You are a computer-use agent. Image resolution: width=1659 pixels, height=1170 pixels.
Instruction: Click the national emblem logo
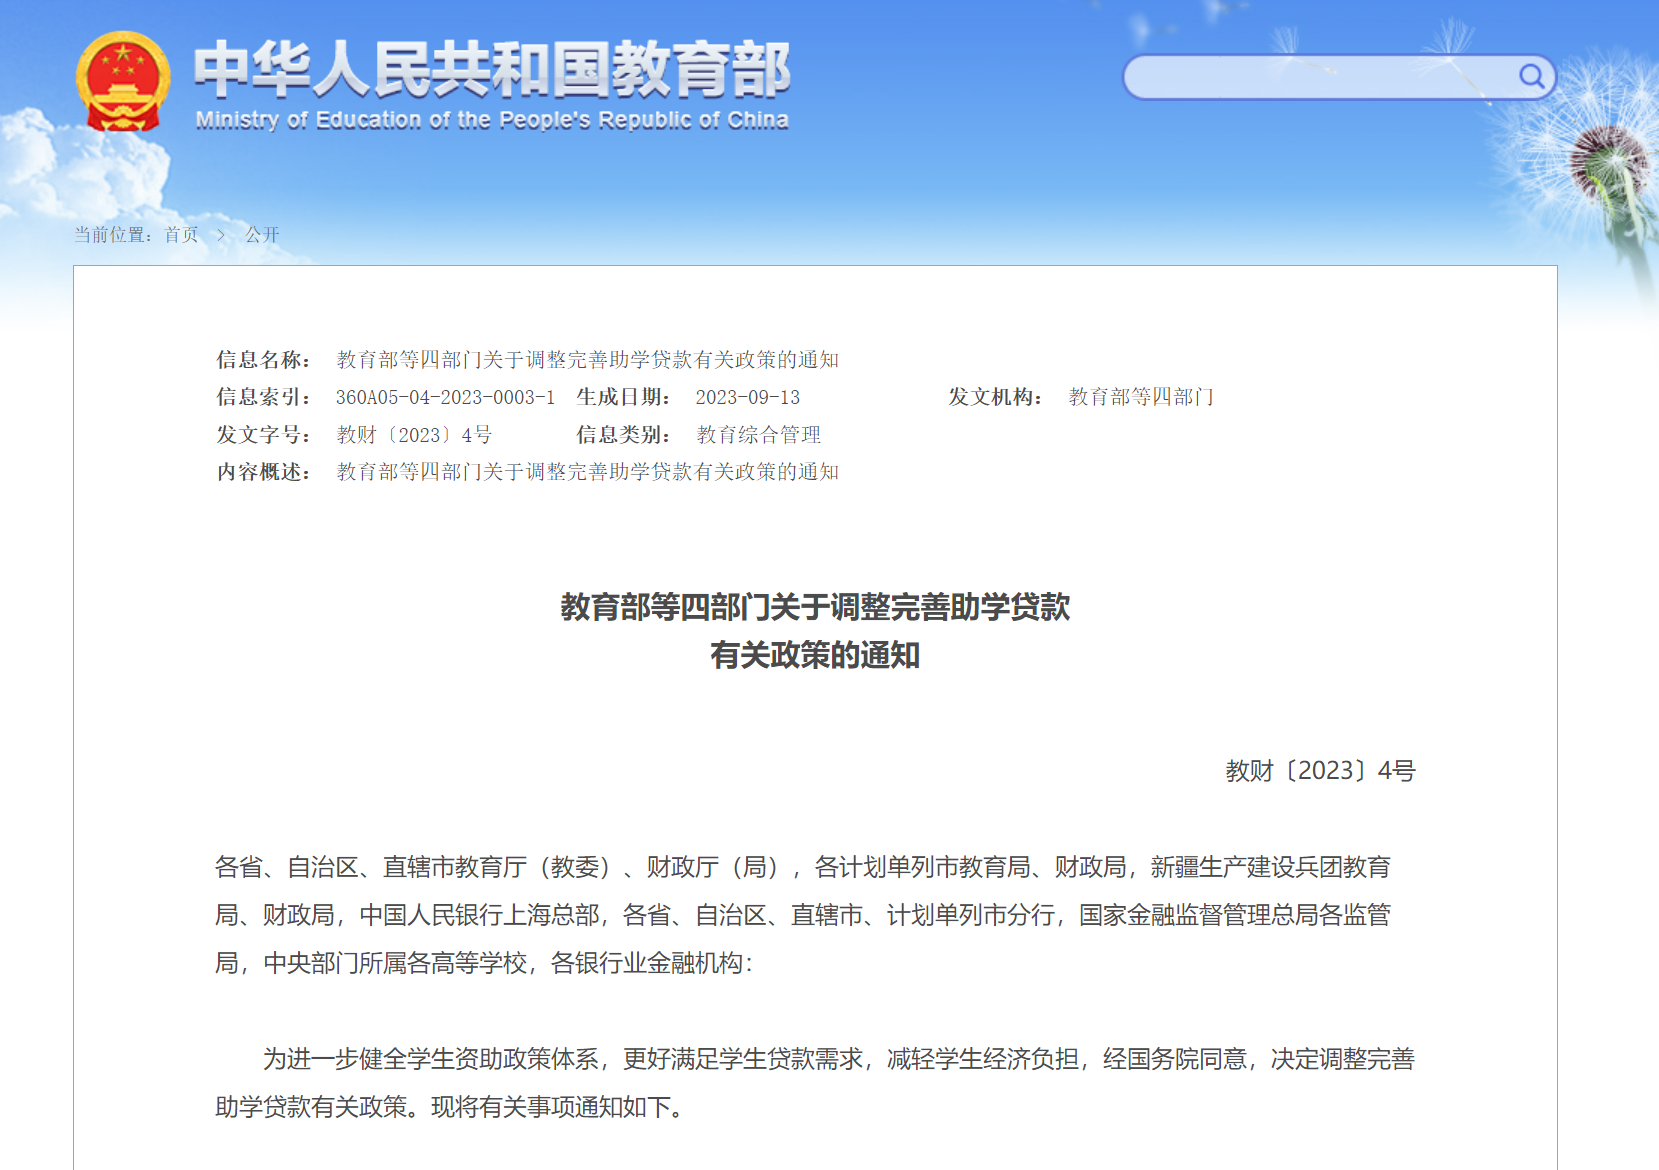click(122, 82)
